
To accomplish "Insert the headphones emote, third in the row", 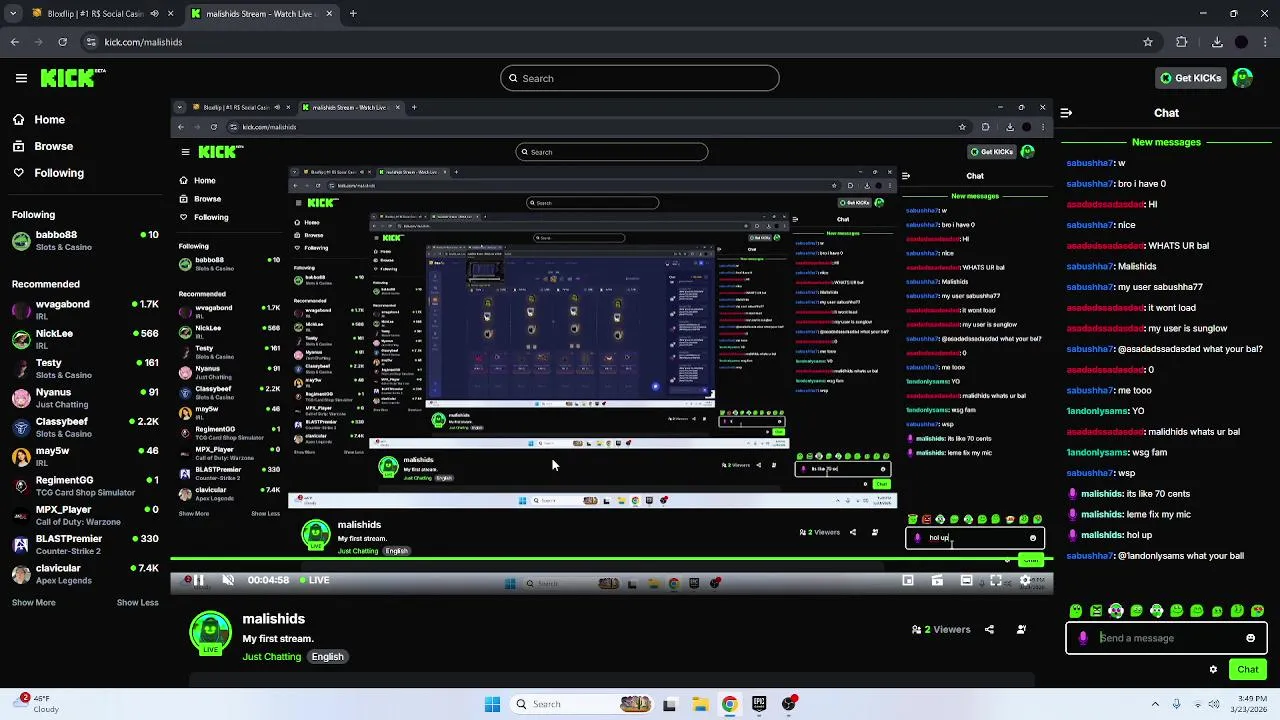I will 1116,611.
